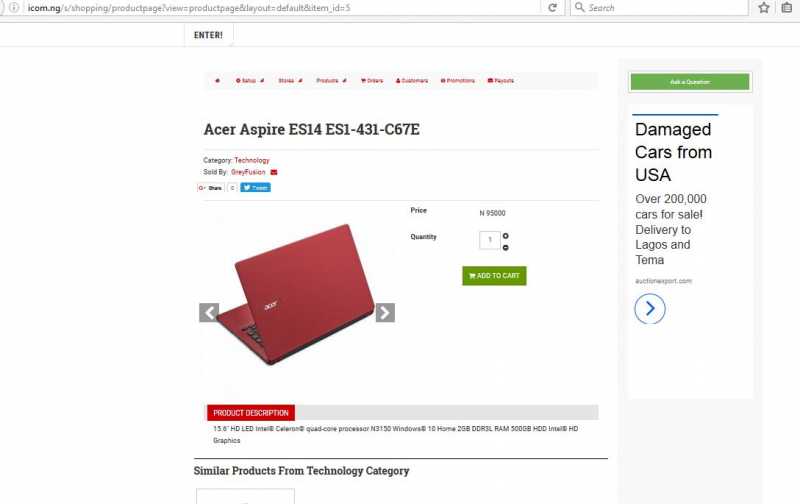Expand the Stores menu
Viewport: 800px width, 504px height.
pos(290,81)
